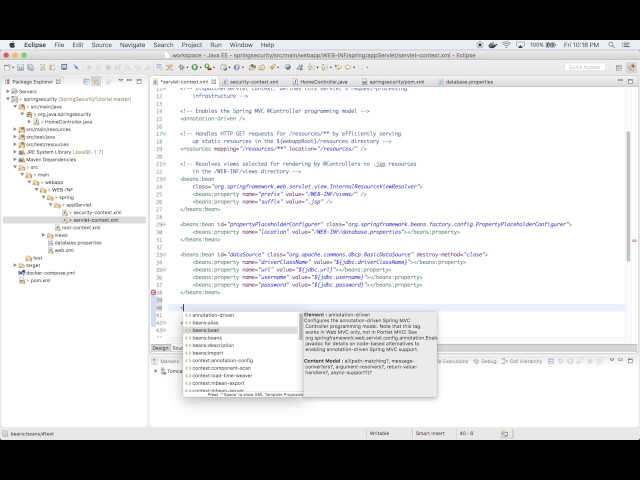This screenshot has height=480, width=640.
Task: Click the autocomplete list scrollbar
Action: [300, 327]
